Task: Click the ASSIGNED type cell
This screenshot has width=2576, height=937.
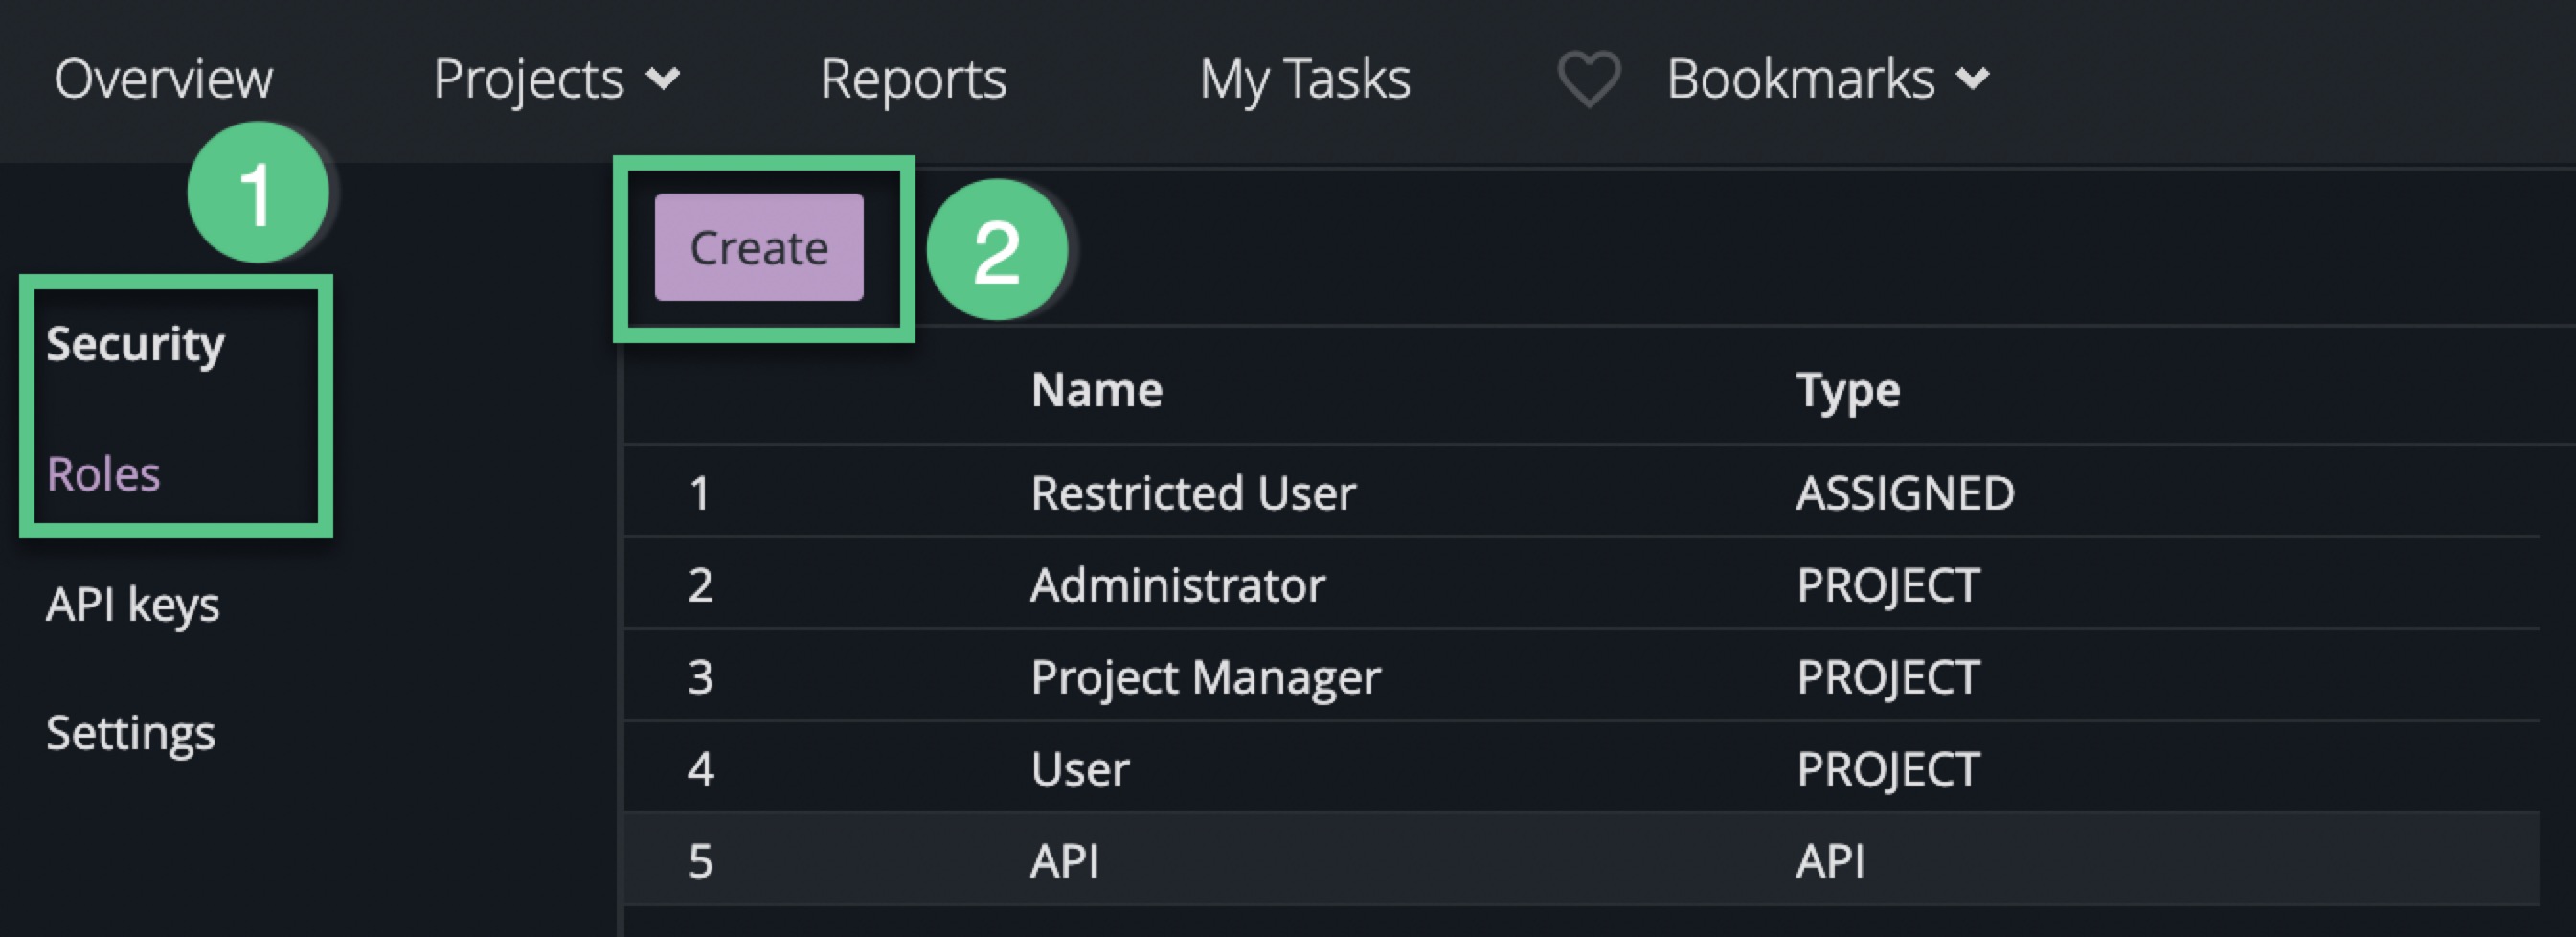Action: tap(1905, 493)
